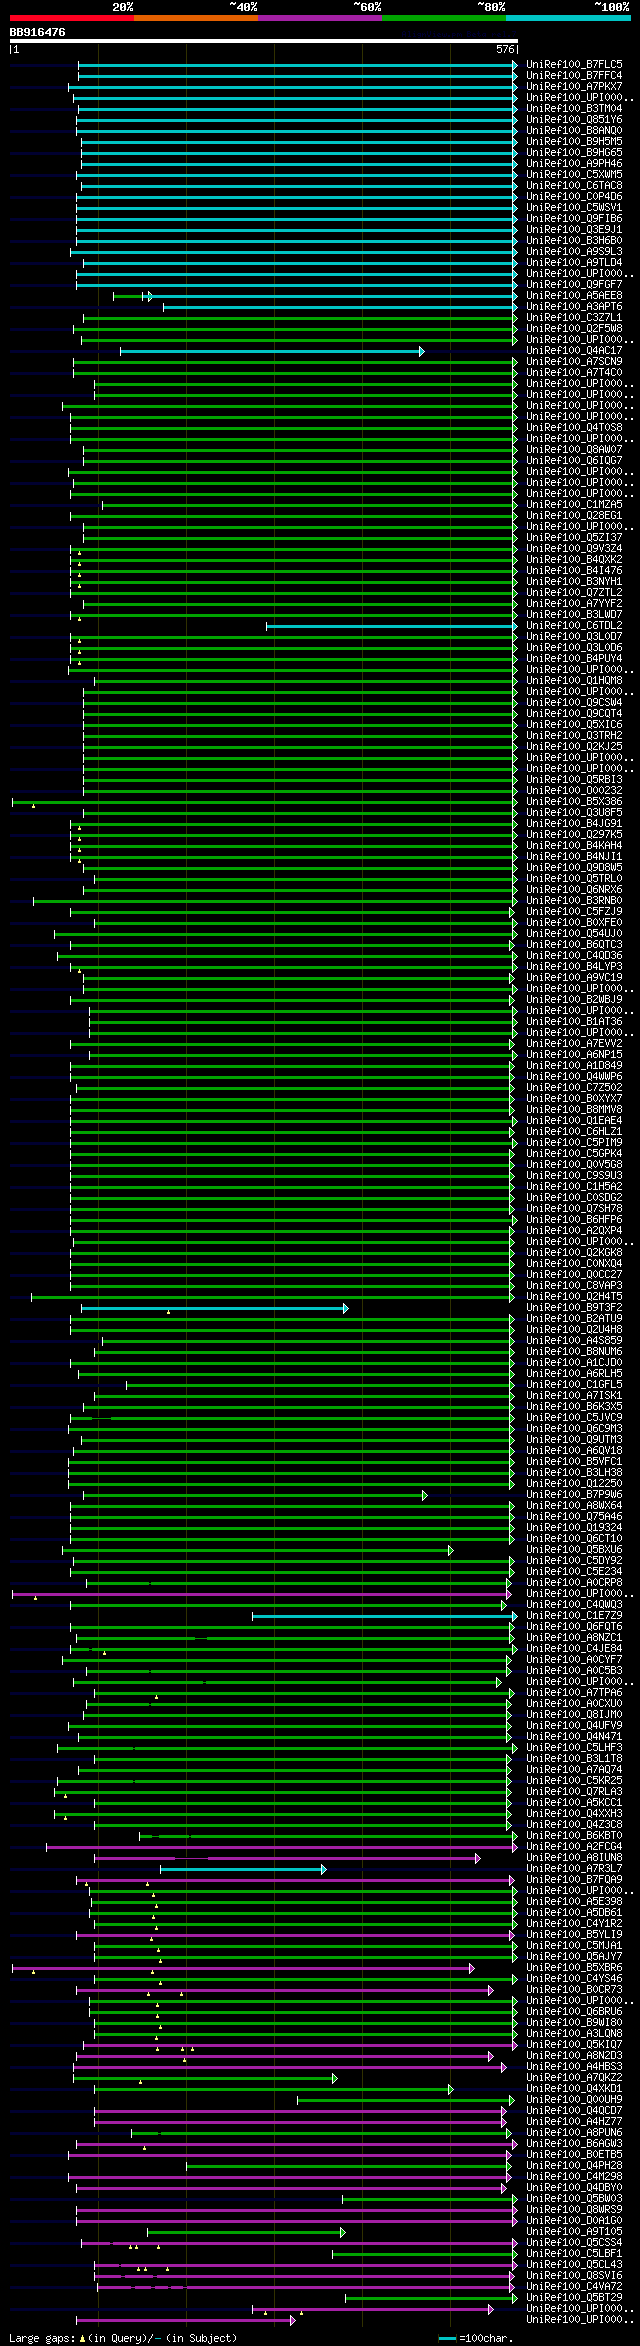
Task: Click the red ~20% identity legend segment
Action: (72, 18)
